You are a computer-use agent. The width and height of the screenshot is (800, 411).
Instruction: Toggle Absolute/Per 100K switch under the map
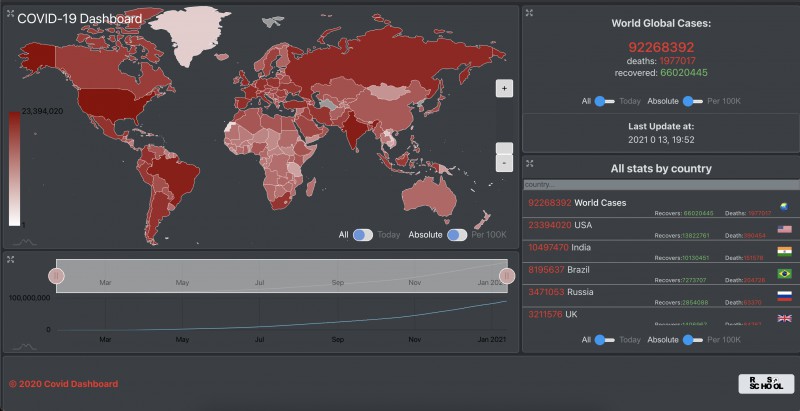pyautogui.click(x=457, y=235)
